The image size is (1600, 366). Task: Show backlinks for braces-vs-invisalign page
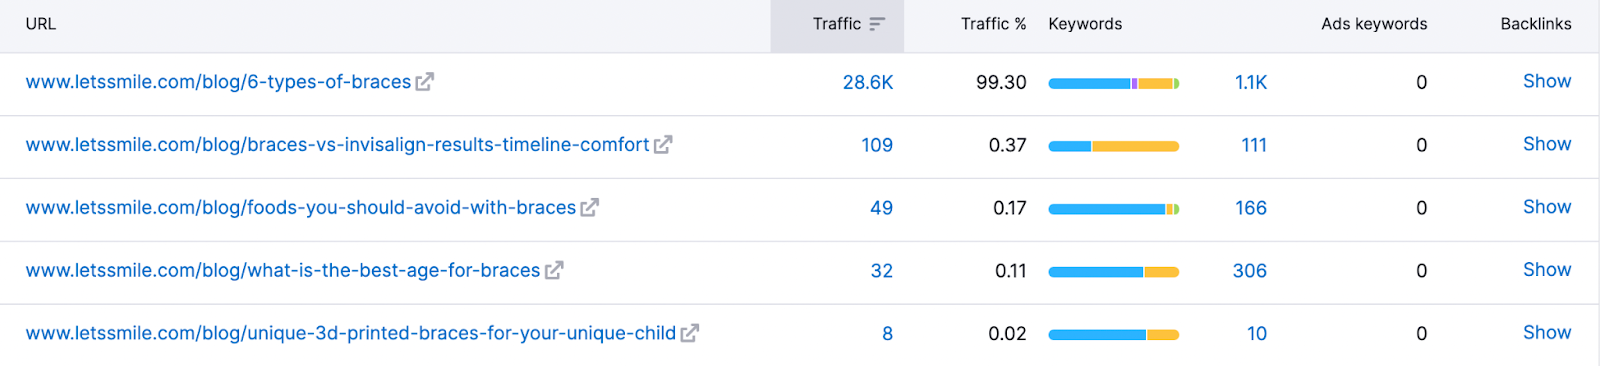click(x=1547, y=144)
